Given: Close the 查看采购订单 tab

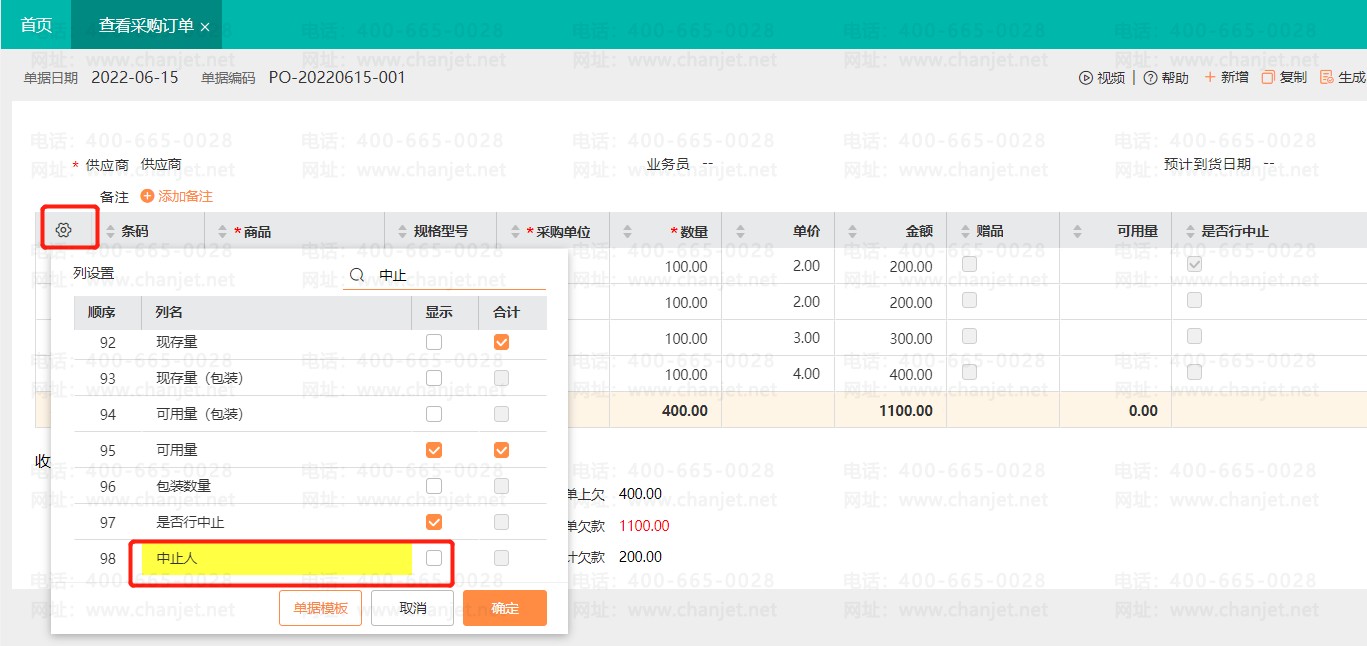Looking at the screenshot, I should 205,27.
